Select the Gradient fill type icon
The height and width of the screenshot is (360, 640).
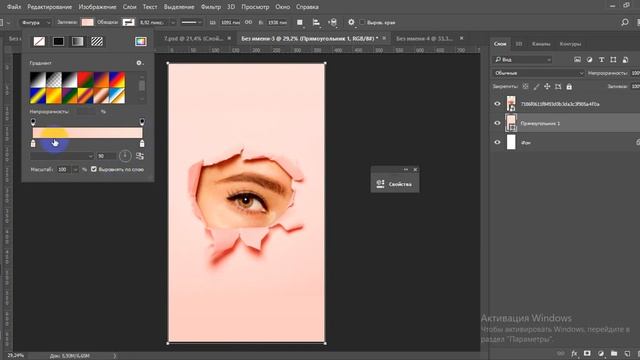pos(78,41)
